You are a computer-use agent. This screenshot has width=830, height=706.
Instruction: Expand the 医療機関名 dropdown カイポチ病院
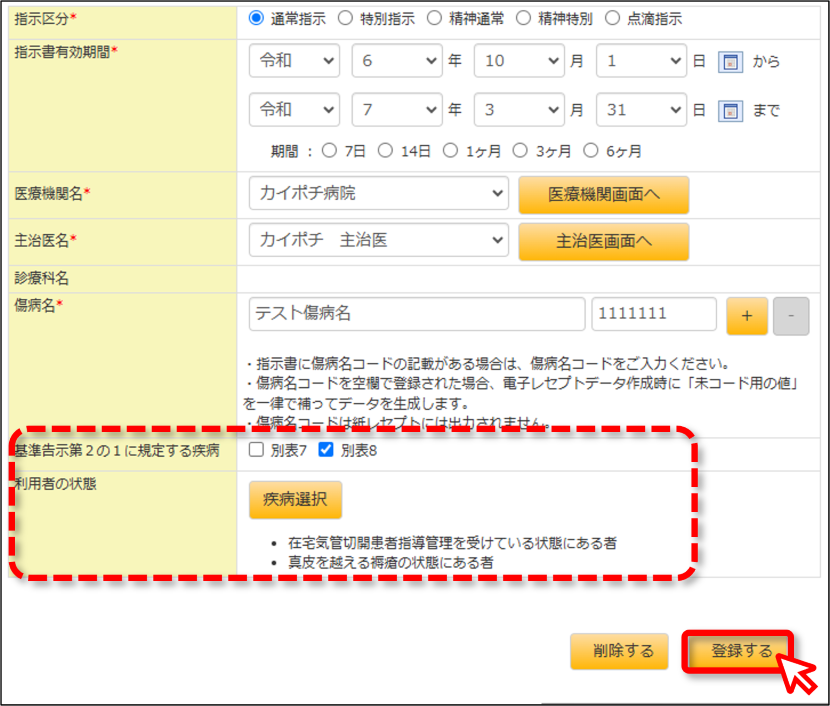tap(378, 193)
